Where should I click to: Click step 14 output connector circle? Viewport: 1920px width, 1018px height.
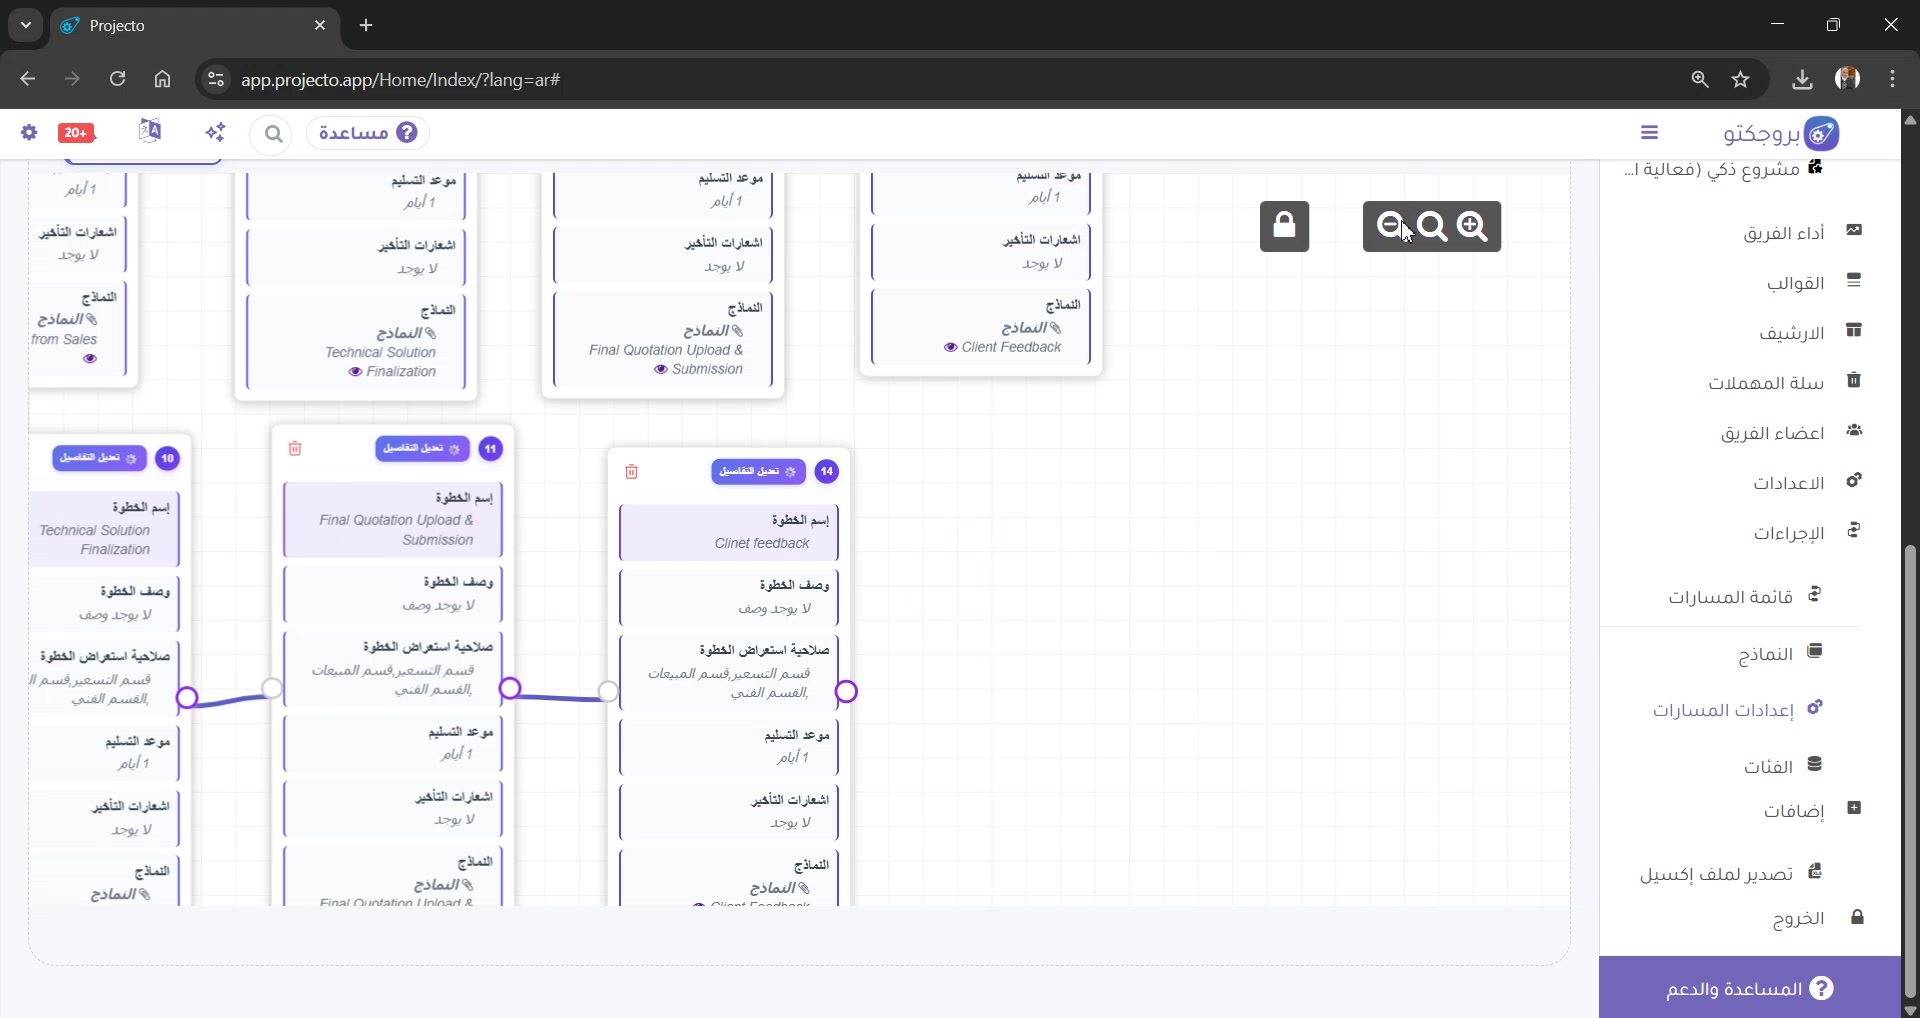point(846,692)
